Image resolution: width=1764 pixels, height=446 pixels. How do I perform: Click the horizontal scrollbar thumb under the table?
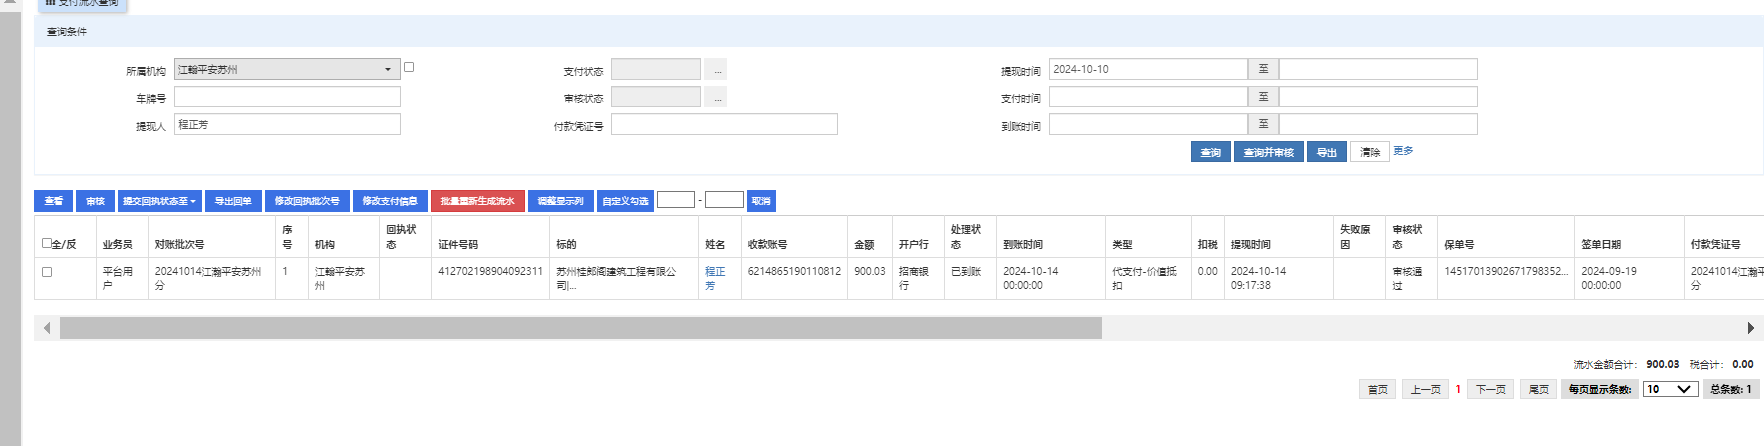(x=581, y=328)
